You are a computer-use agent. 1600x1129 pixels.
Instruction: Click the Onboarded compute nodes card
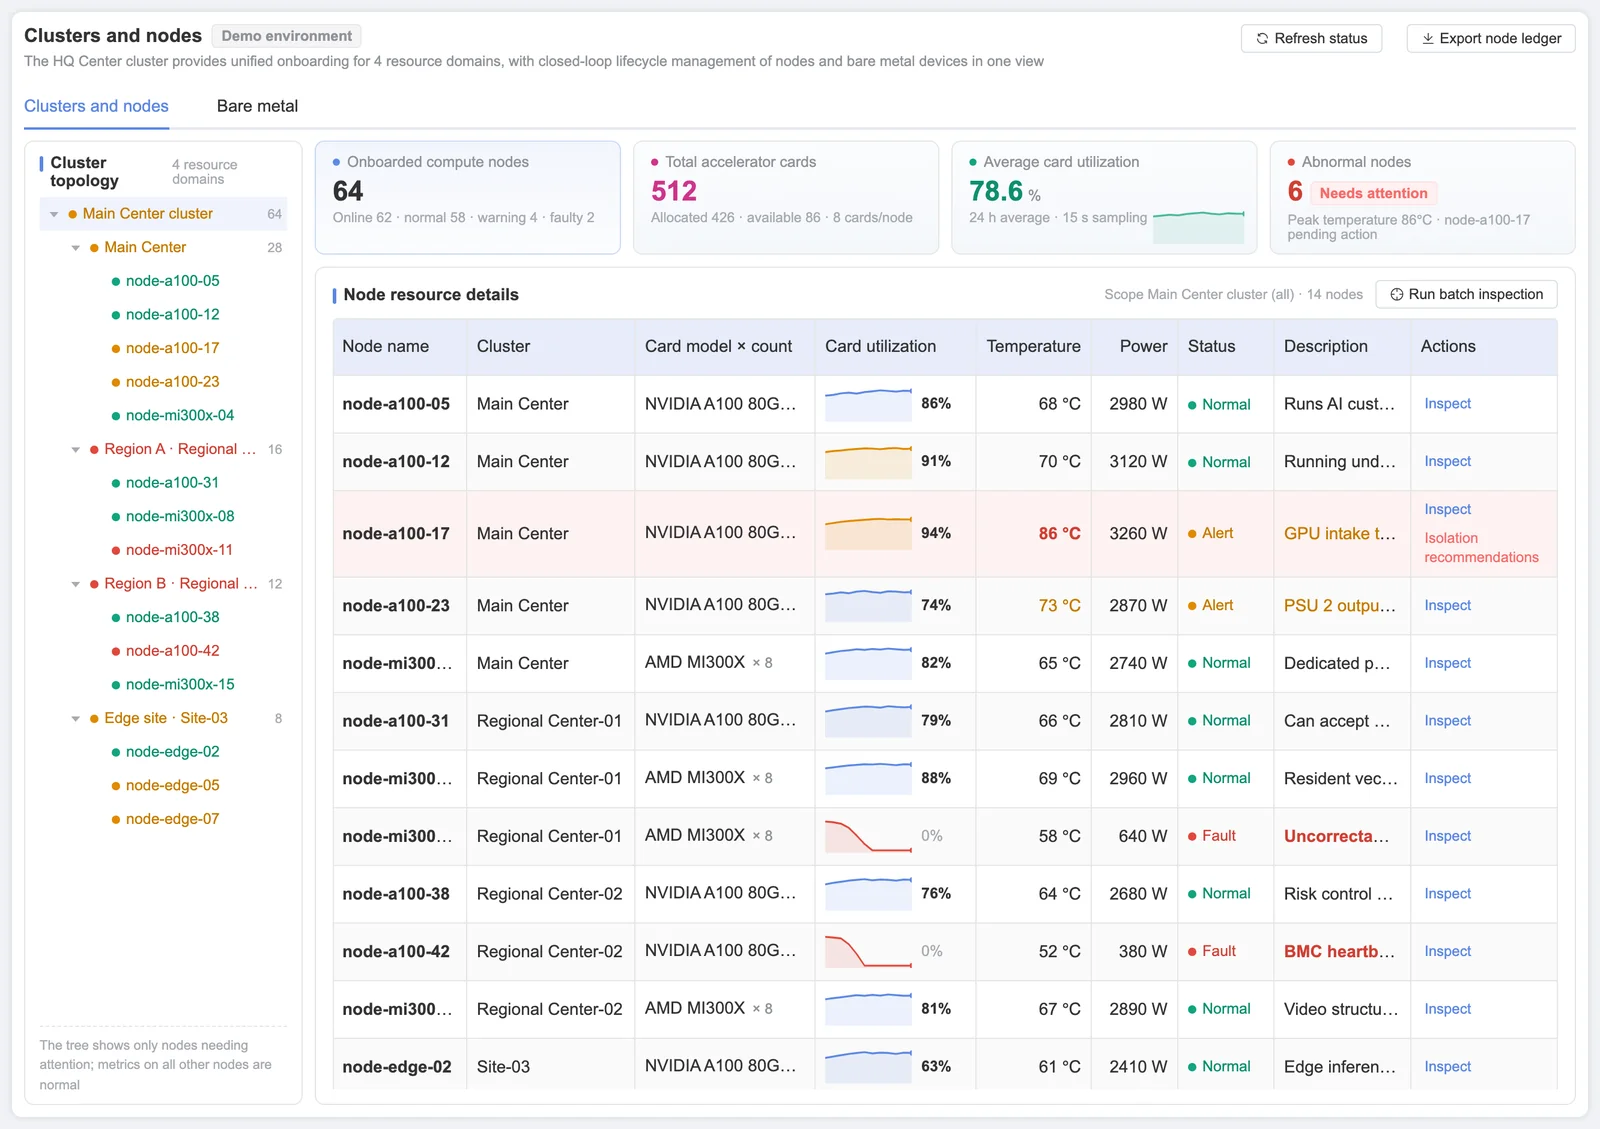pyautogui.click(x=468, y=197)
